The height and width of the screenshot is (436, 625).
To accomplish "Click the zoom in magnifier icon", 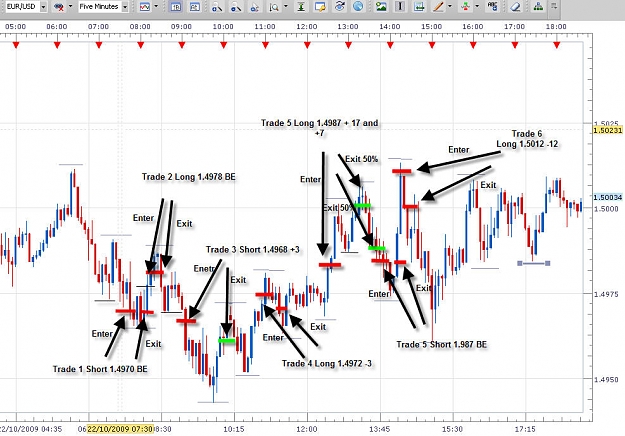I will tap(217, 7).
